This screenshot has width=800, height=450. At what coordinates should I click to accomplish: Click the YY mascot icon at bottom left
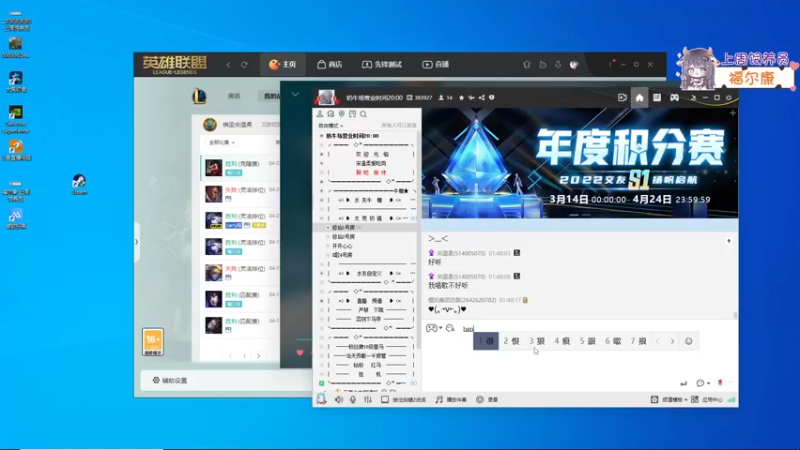(x=321, y=399)
